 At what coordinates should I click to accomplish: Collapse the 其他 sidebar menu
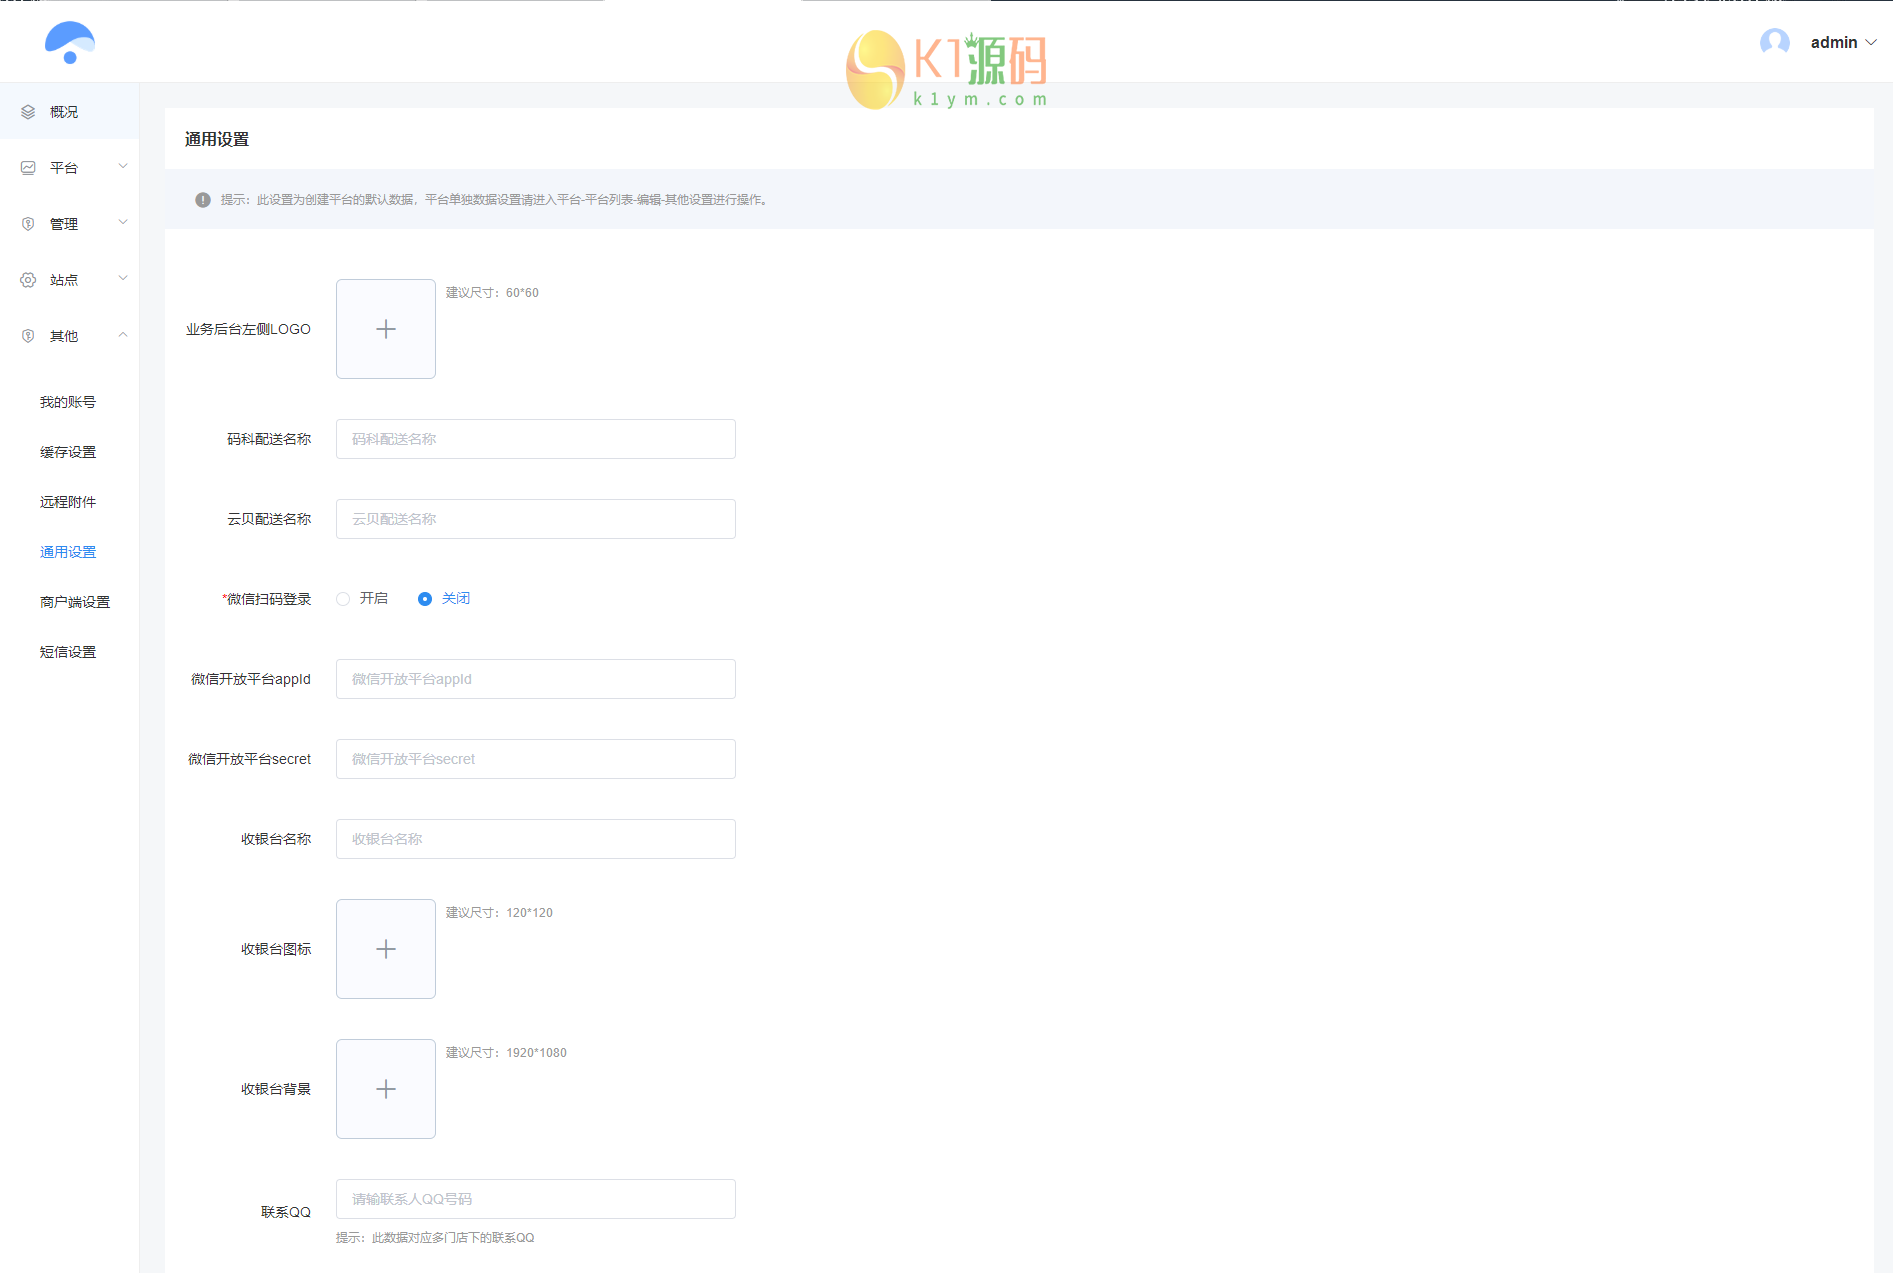coord(123,335)
